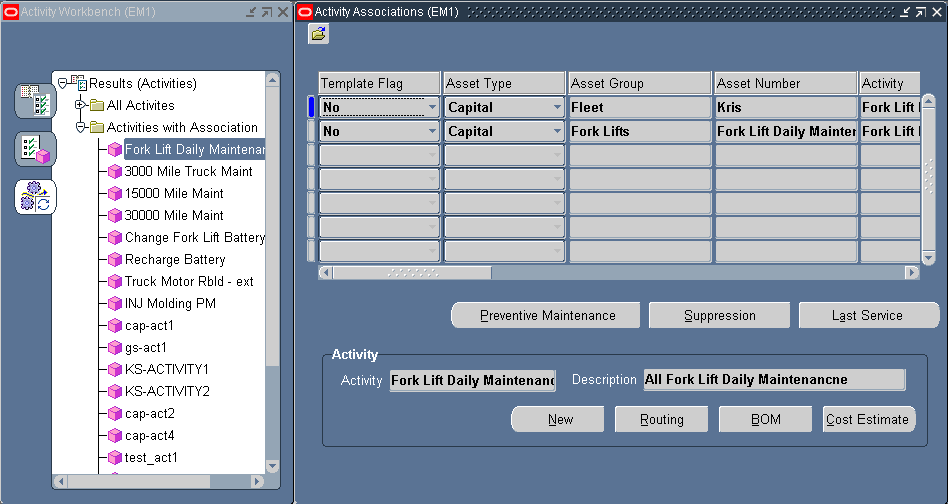Select Fork Lift Daily Maintenance tree item

[195, 149]
